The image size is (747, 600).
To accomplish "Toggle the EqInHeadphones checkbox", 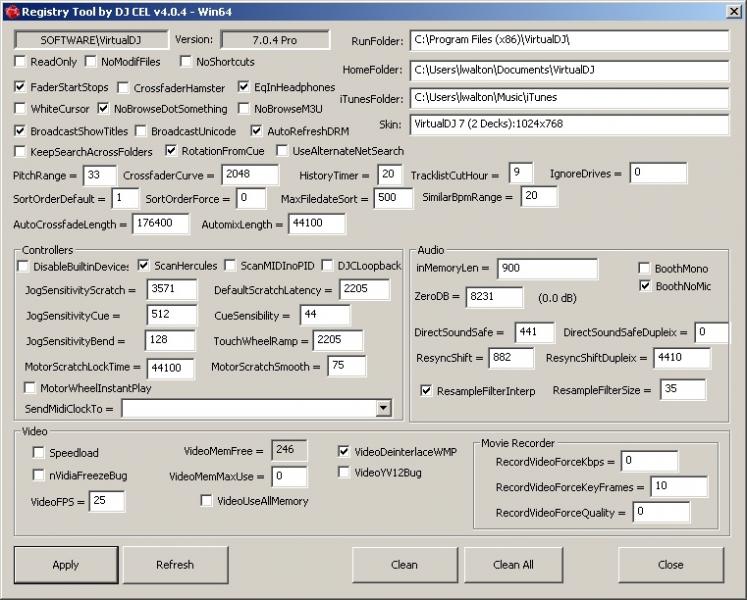I will (x=244, y=87).
